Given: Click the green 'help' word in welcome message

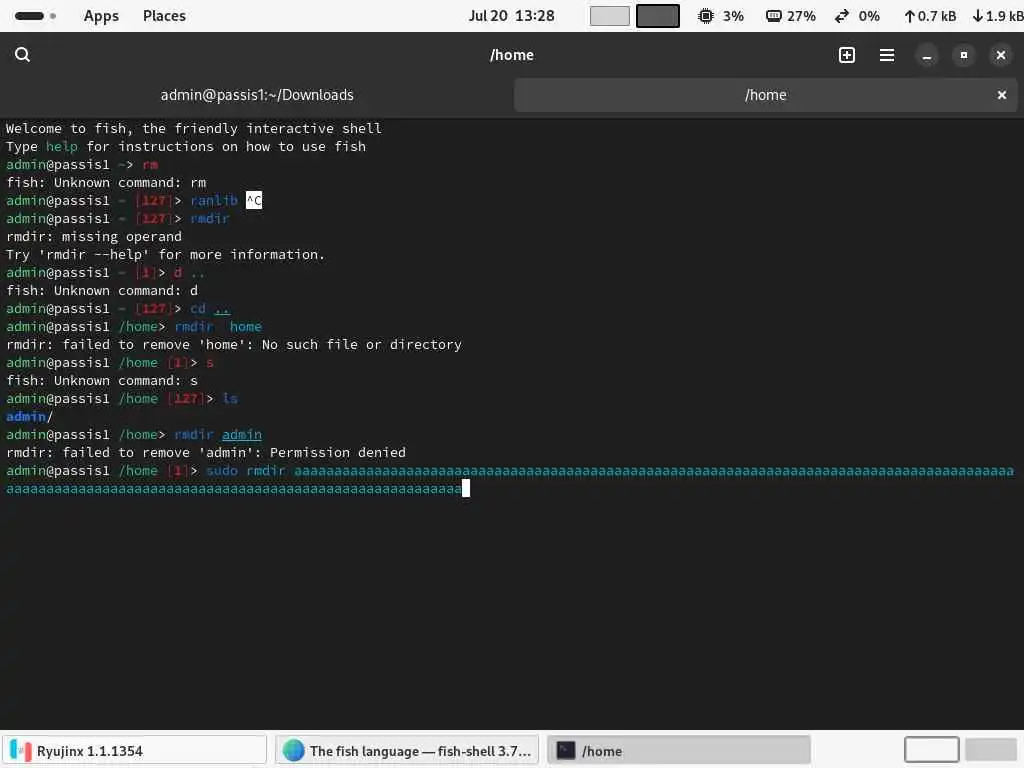Looking at the screenshot, I should pyautogui.click(x=61, y=147).
